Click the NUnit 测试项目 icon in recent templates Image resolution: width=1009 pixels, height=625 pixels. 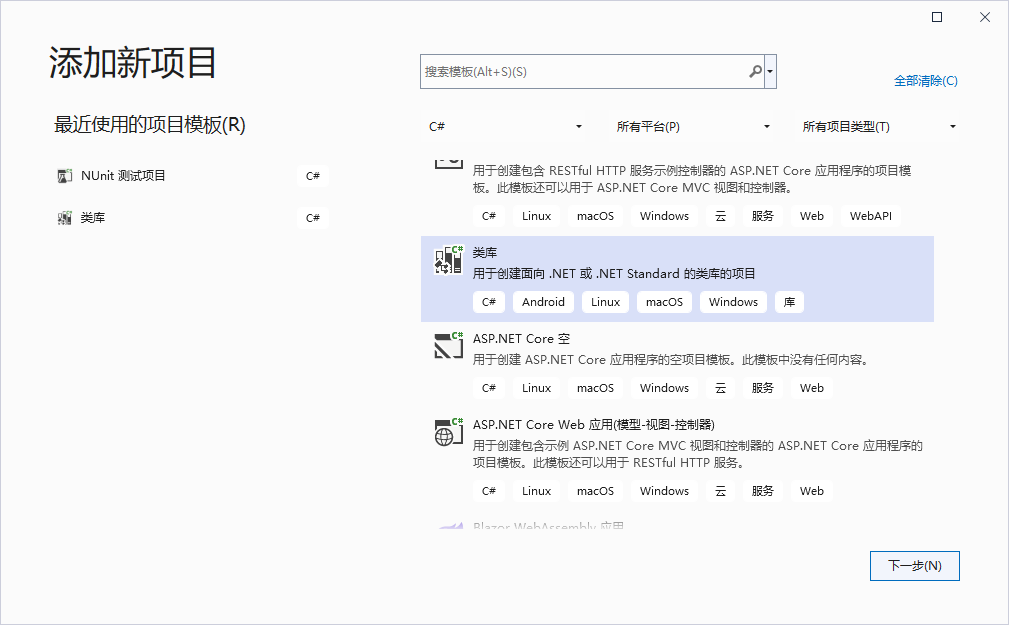pos(64,176)
